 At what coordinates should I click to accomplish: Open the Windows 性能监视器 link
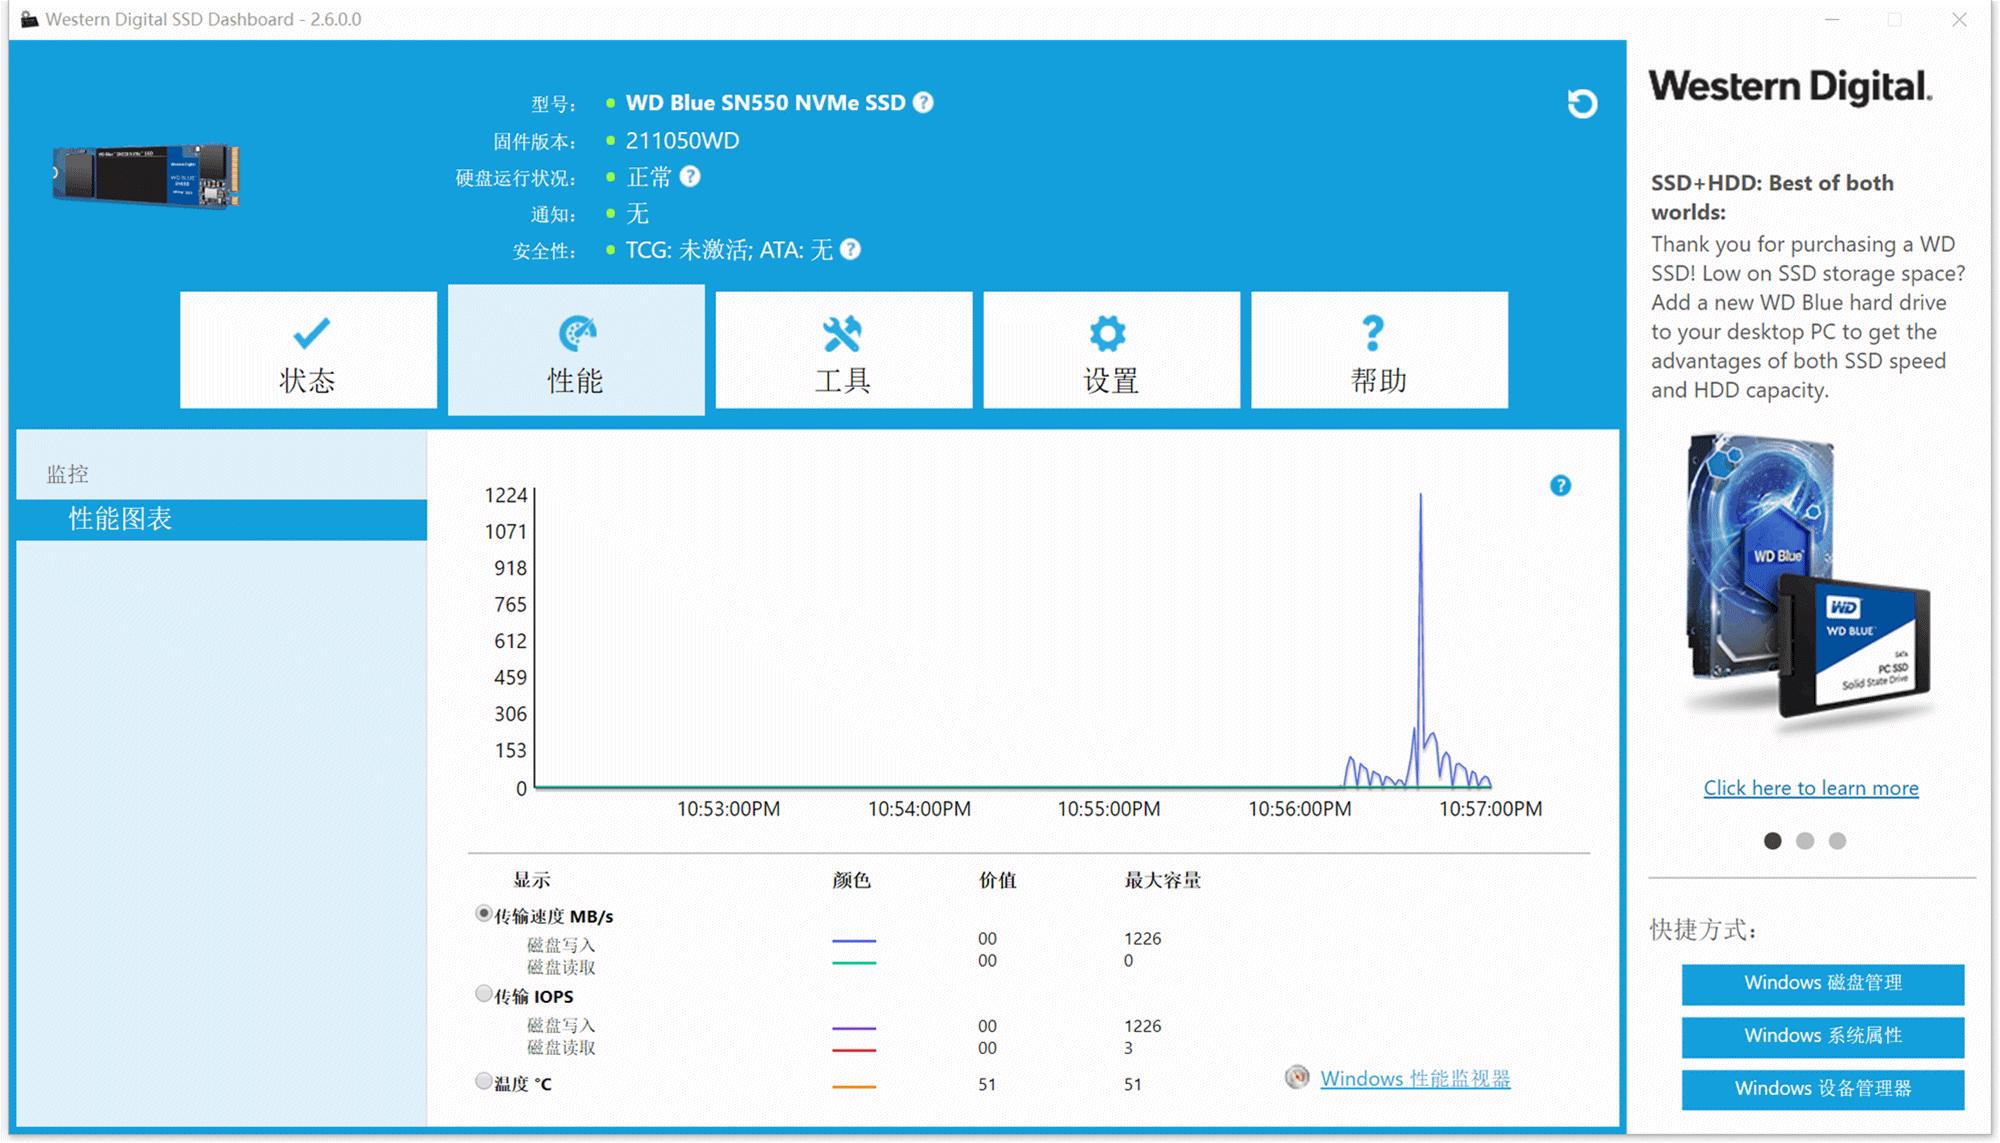pyautogui.click(x=1415, y=1079)
